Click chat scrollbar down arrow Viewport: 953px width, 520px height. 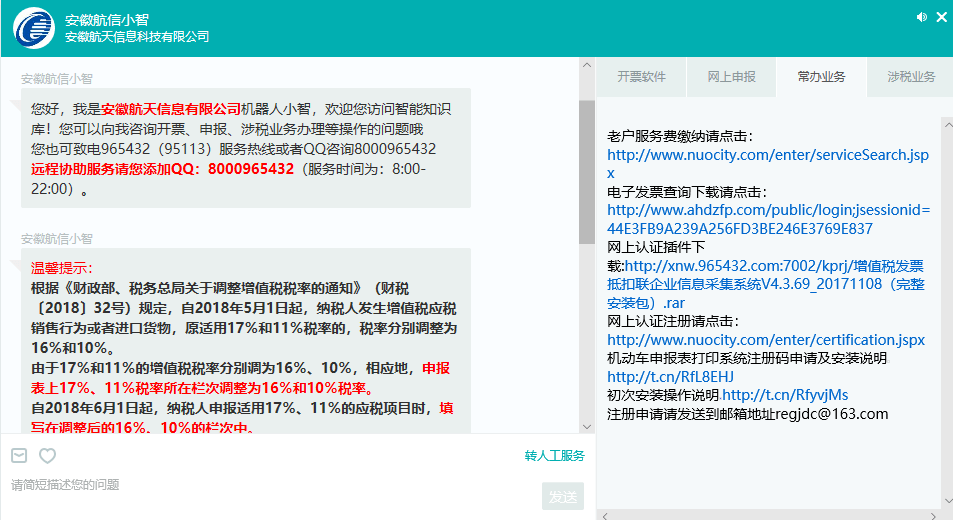tap(587, 426)
